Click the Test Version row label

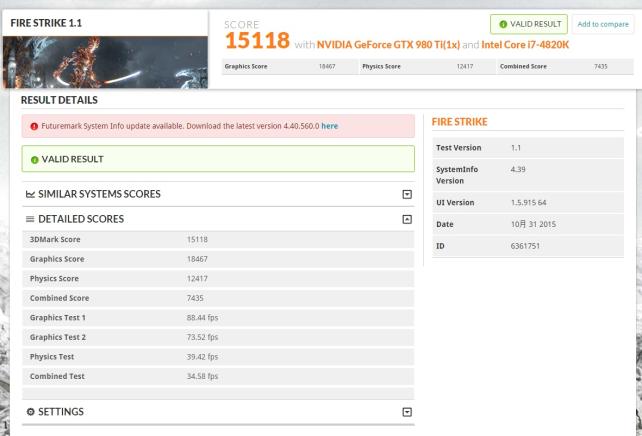[459, 148]
